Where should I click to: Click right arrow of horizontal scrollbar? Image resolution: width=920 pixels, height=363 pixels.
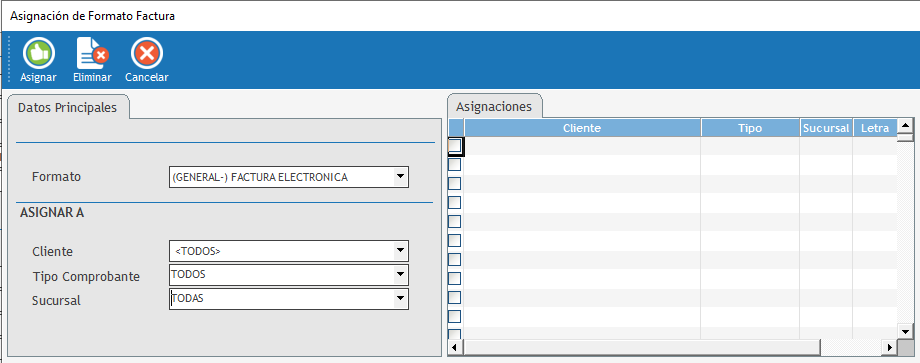tap(890, 348)
